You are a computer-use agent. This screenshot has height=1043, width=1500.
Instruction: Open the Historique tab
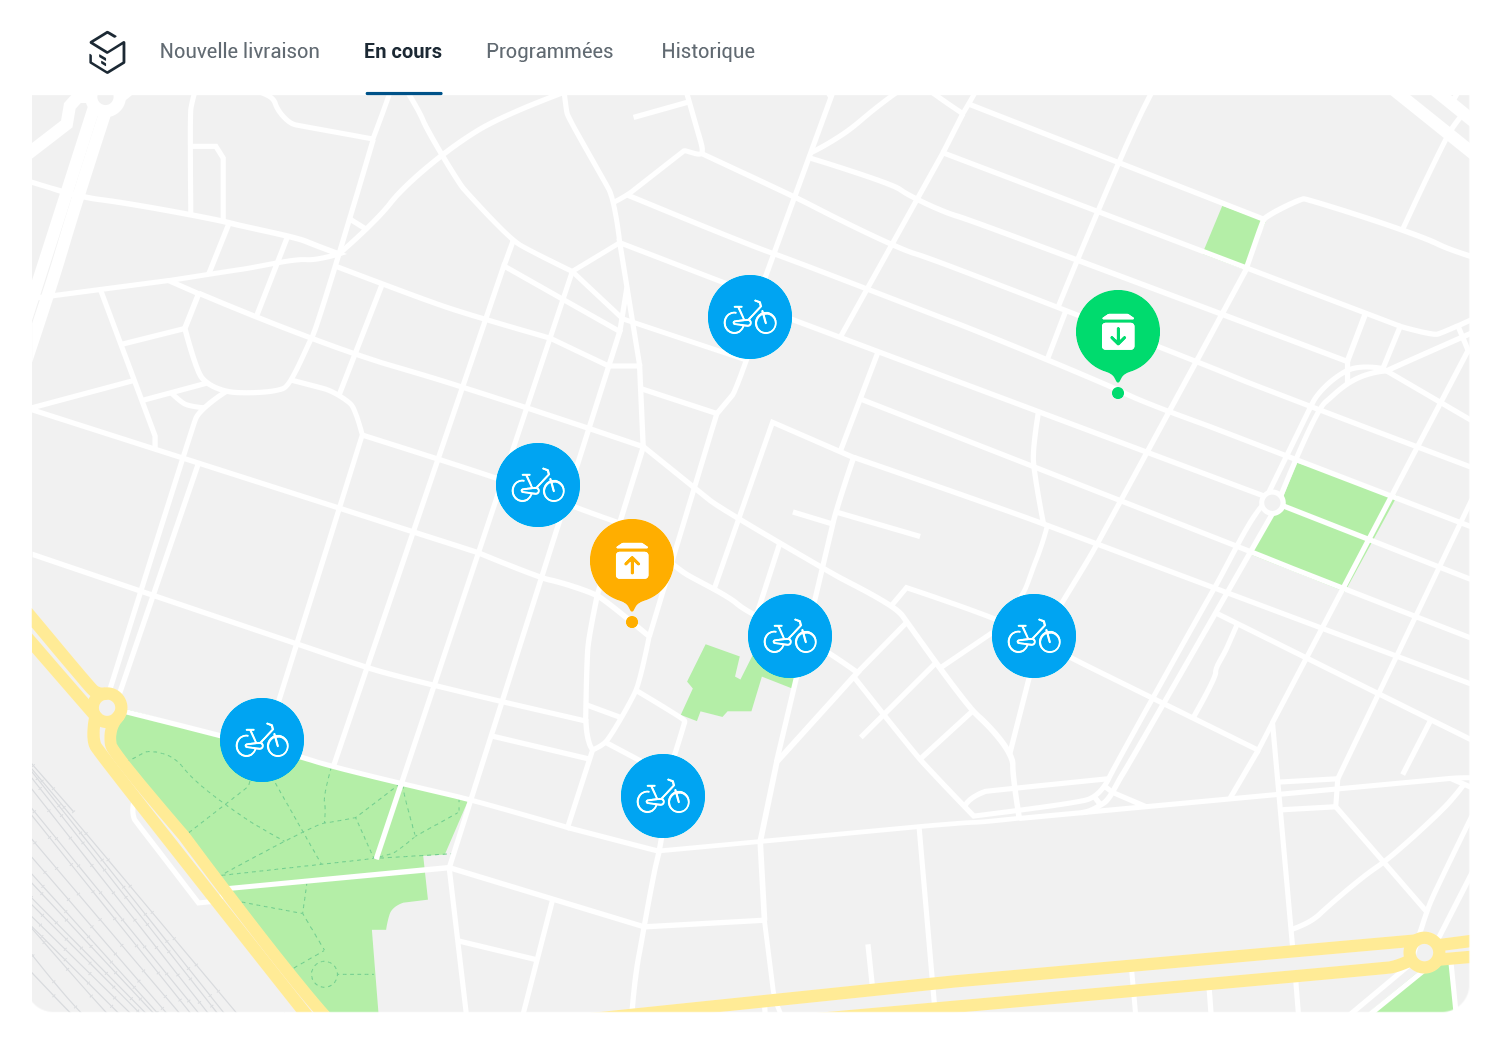708,51
